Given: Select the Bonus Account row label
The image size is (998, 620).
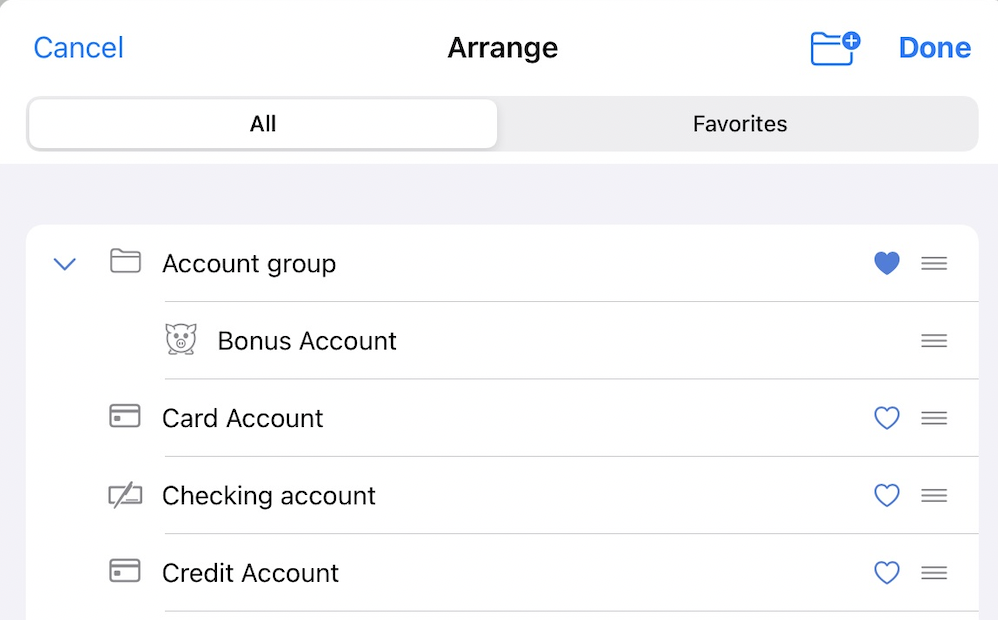Looking at the screenshot, I should point(307,341).
